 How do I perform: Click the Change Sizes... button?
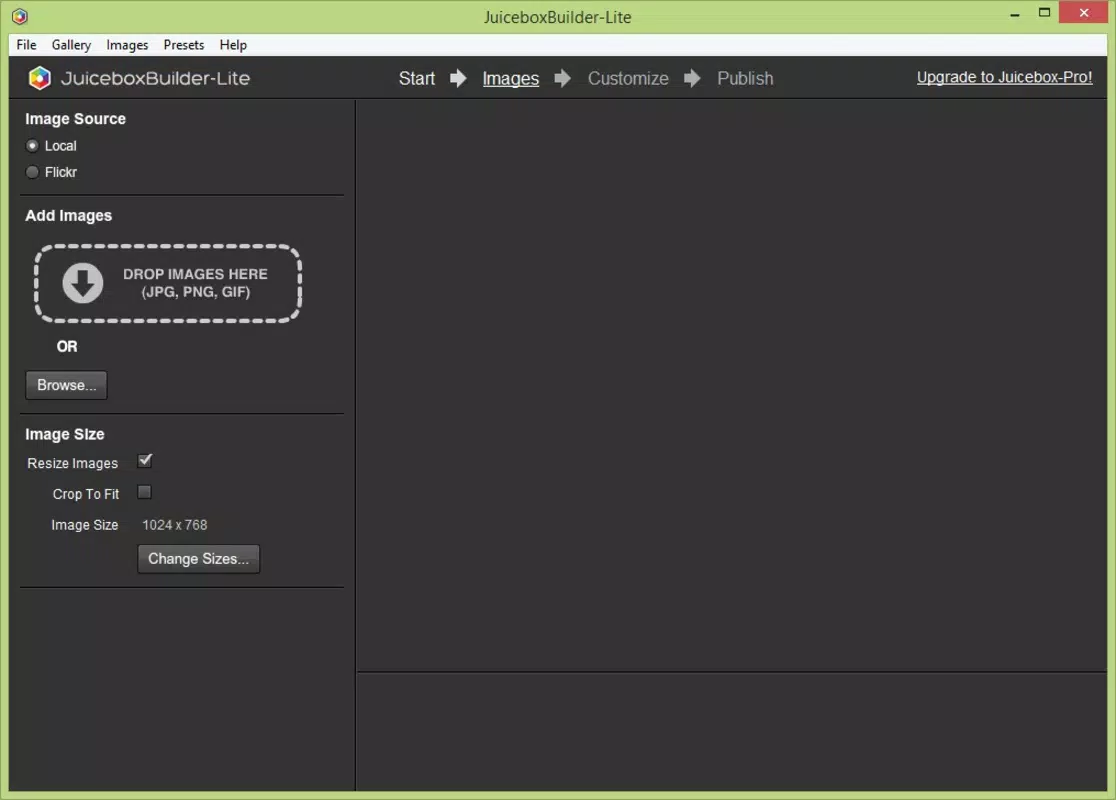pyautogui.click(x=199, y=559)
